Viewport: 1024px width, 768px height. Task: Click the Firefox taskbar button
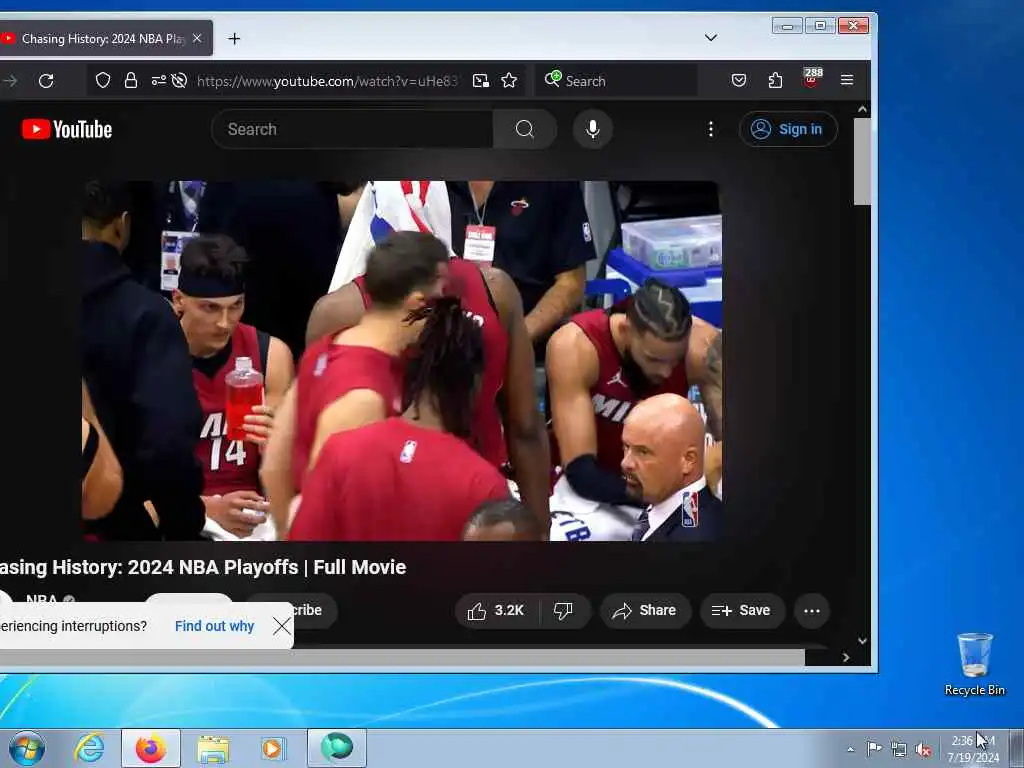(151, 748)
